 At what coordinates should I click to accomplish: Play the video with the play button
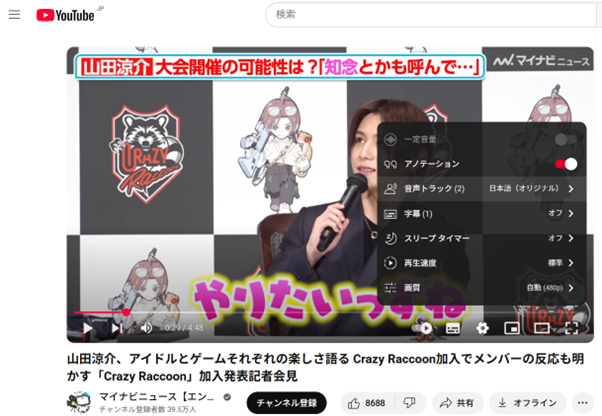click(88, 328)
